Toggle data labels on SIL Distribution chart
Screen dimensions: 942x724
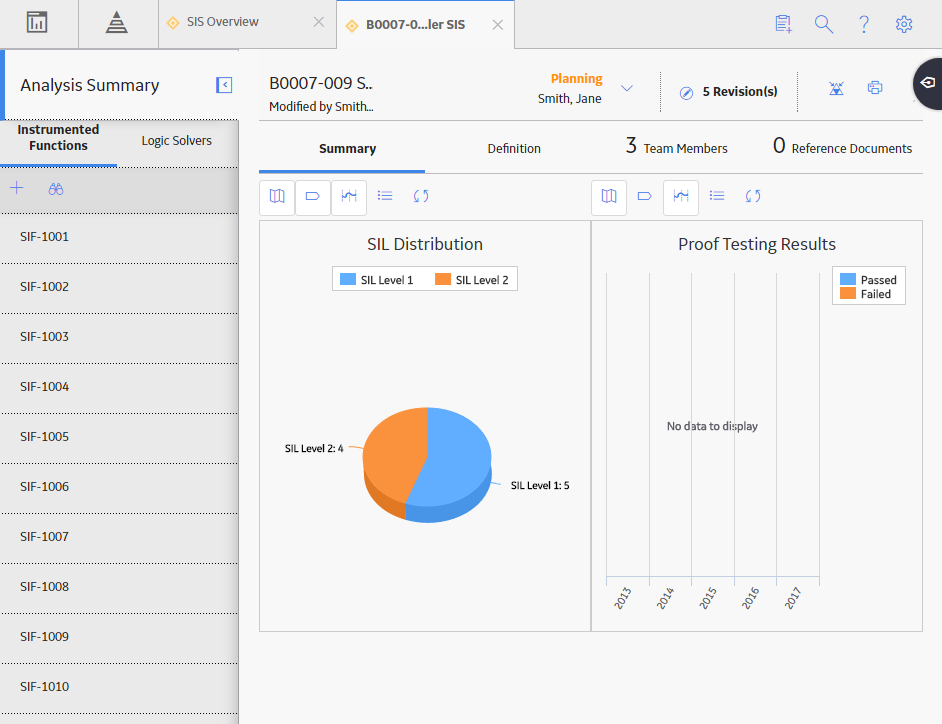pyautogui.click(x=312, y=196)
